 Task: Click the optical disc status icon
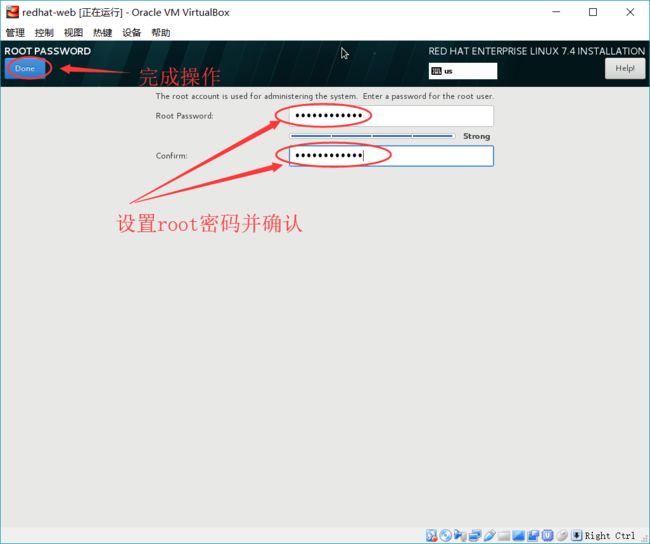pyautogui.click(x=446, y=535)
